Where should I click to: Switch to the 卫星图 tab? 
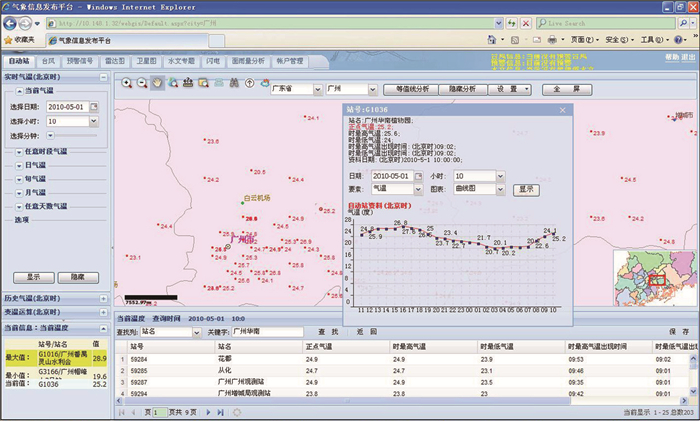coord(146,61)
